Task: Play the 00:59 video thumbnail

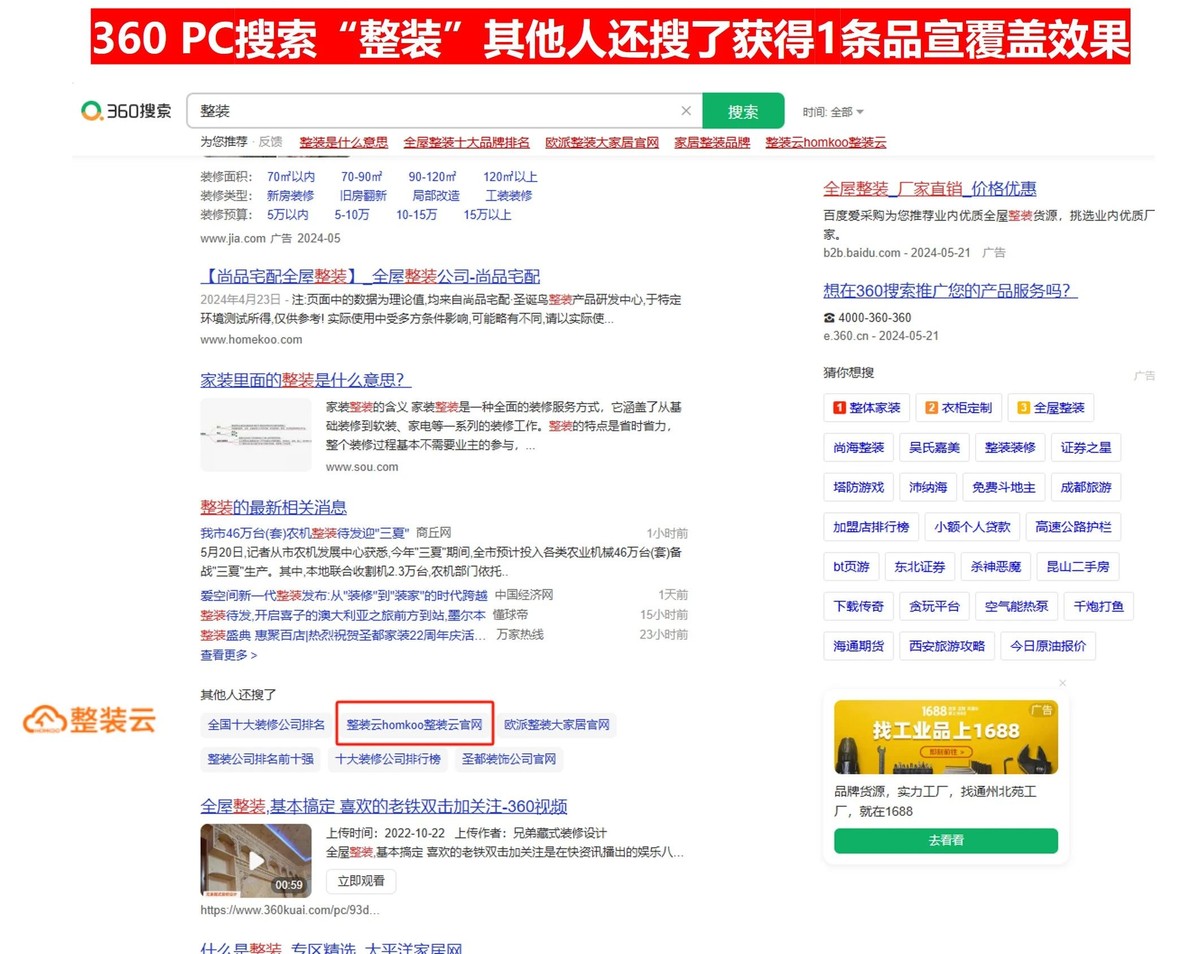Action: coord(256,860)
